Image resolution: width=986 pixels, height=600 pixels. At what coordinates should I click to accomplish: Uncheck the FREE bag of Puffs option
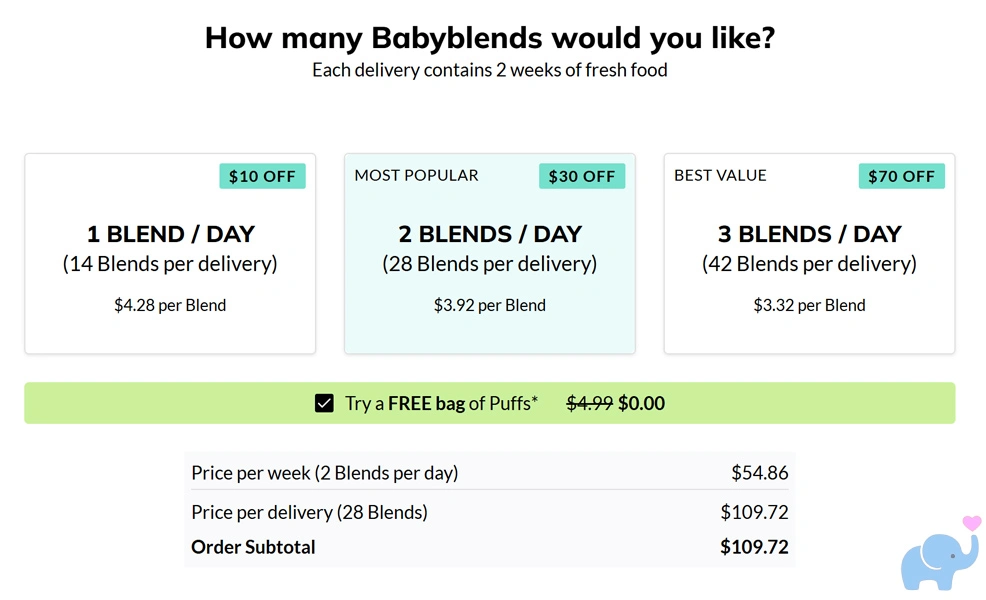point(324,402)
